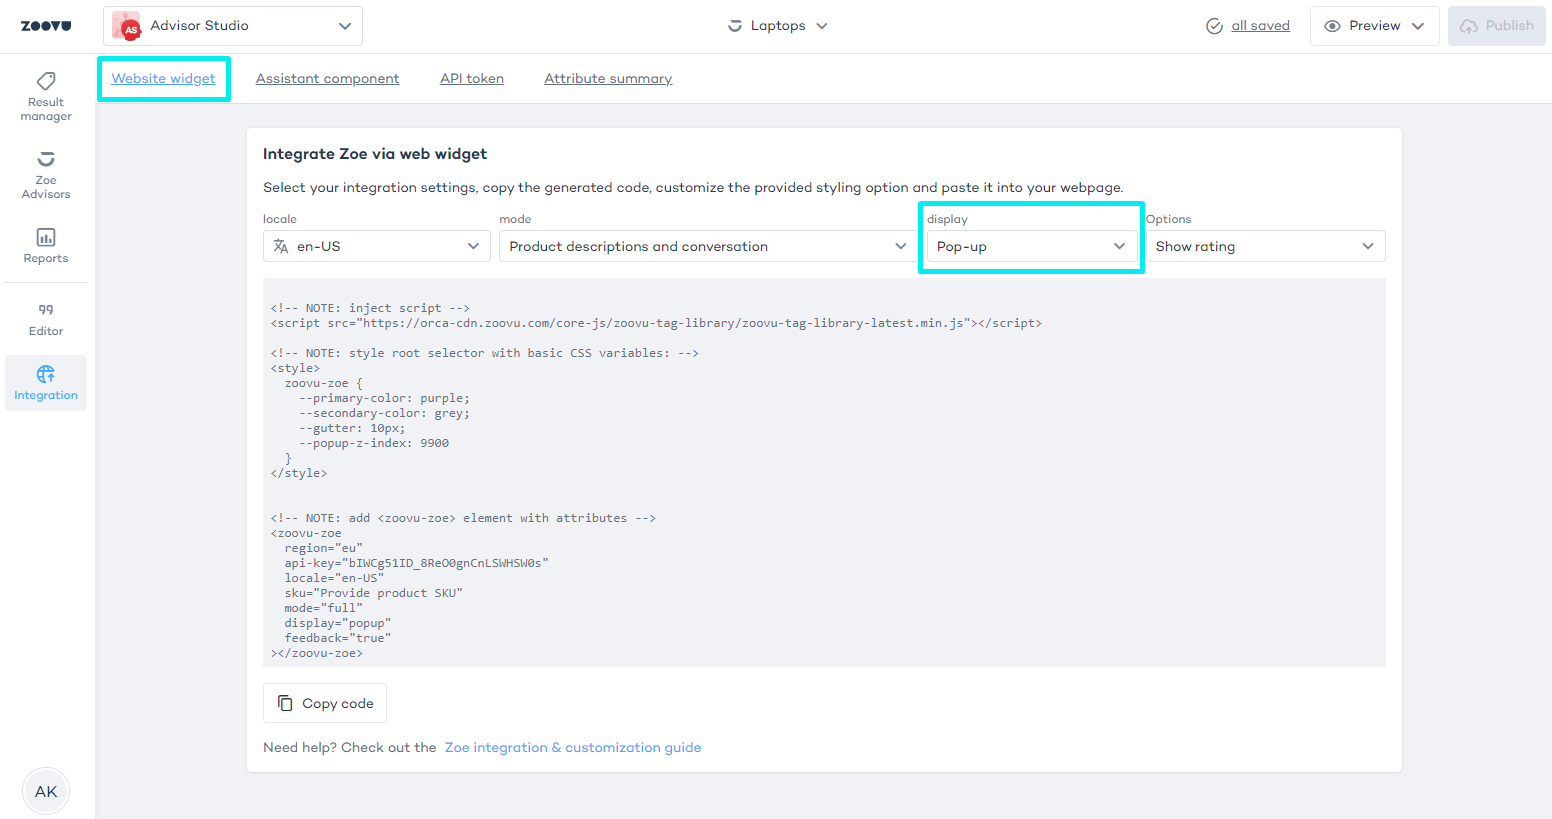Viewport: 1552px width, 819px height.
Task: Open the mode dropdown
Action: click(x=707, y=246)
